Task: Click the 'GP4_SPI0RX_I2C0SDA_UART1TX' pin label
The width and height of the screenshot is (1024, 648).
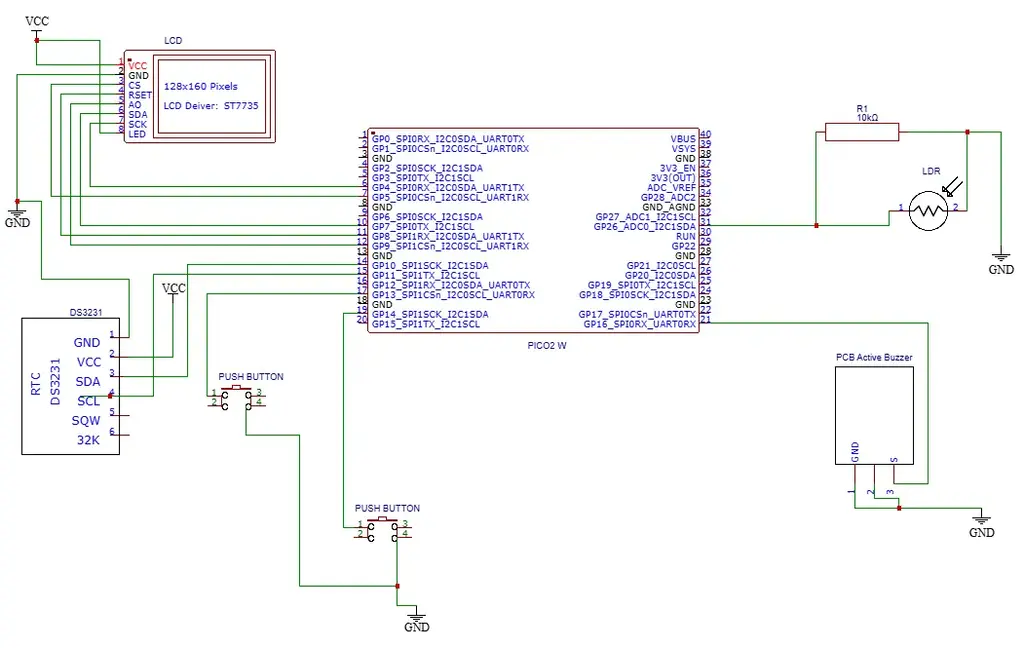Action: coord(448,187)
